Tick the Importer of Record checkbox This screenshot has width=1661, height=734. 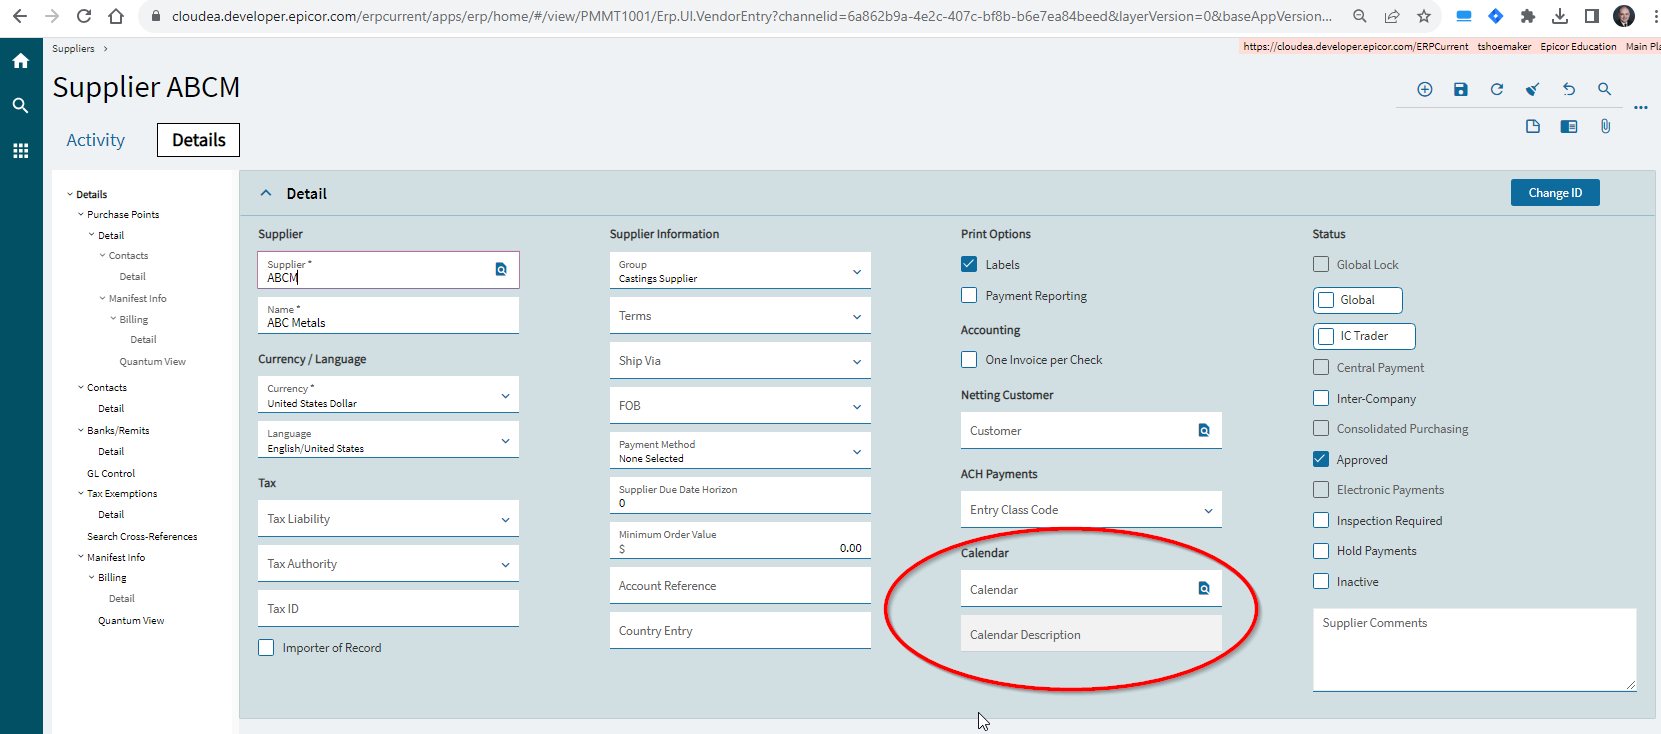(x=266, y=647)
